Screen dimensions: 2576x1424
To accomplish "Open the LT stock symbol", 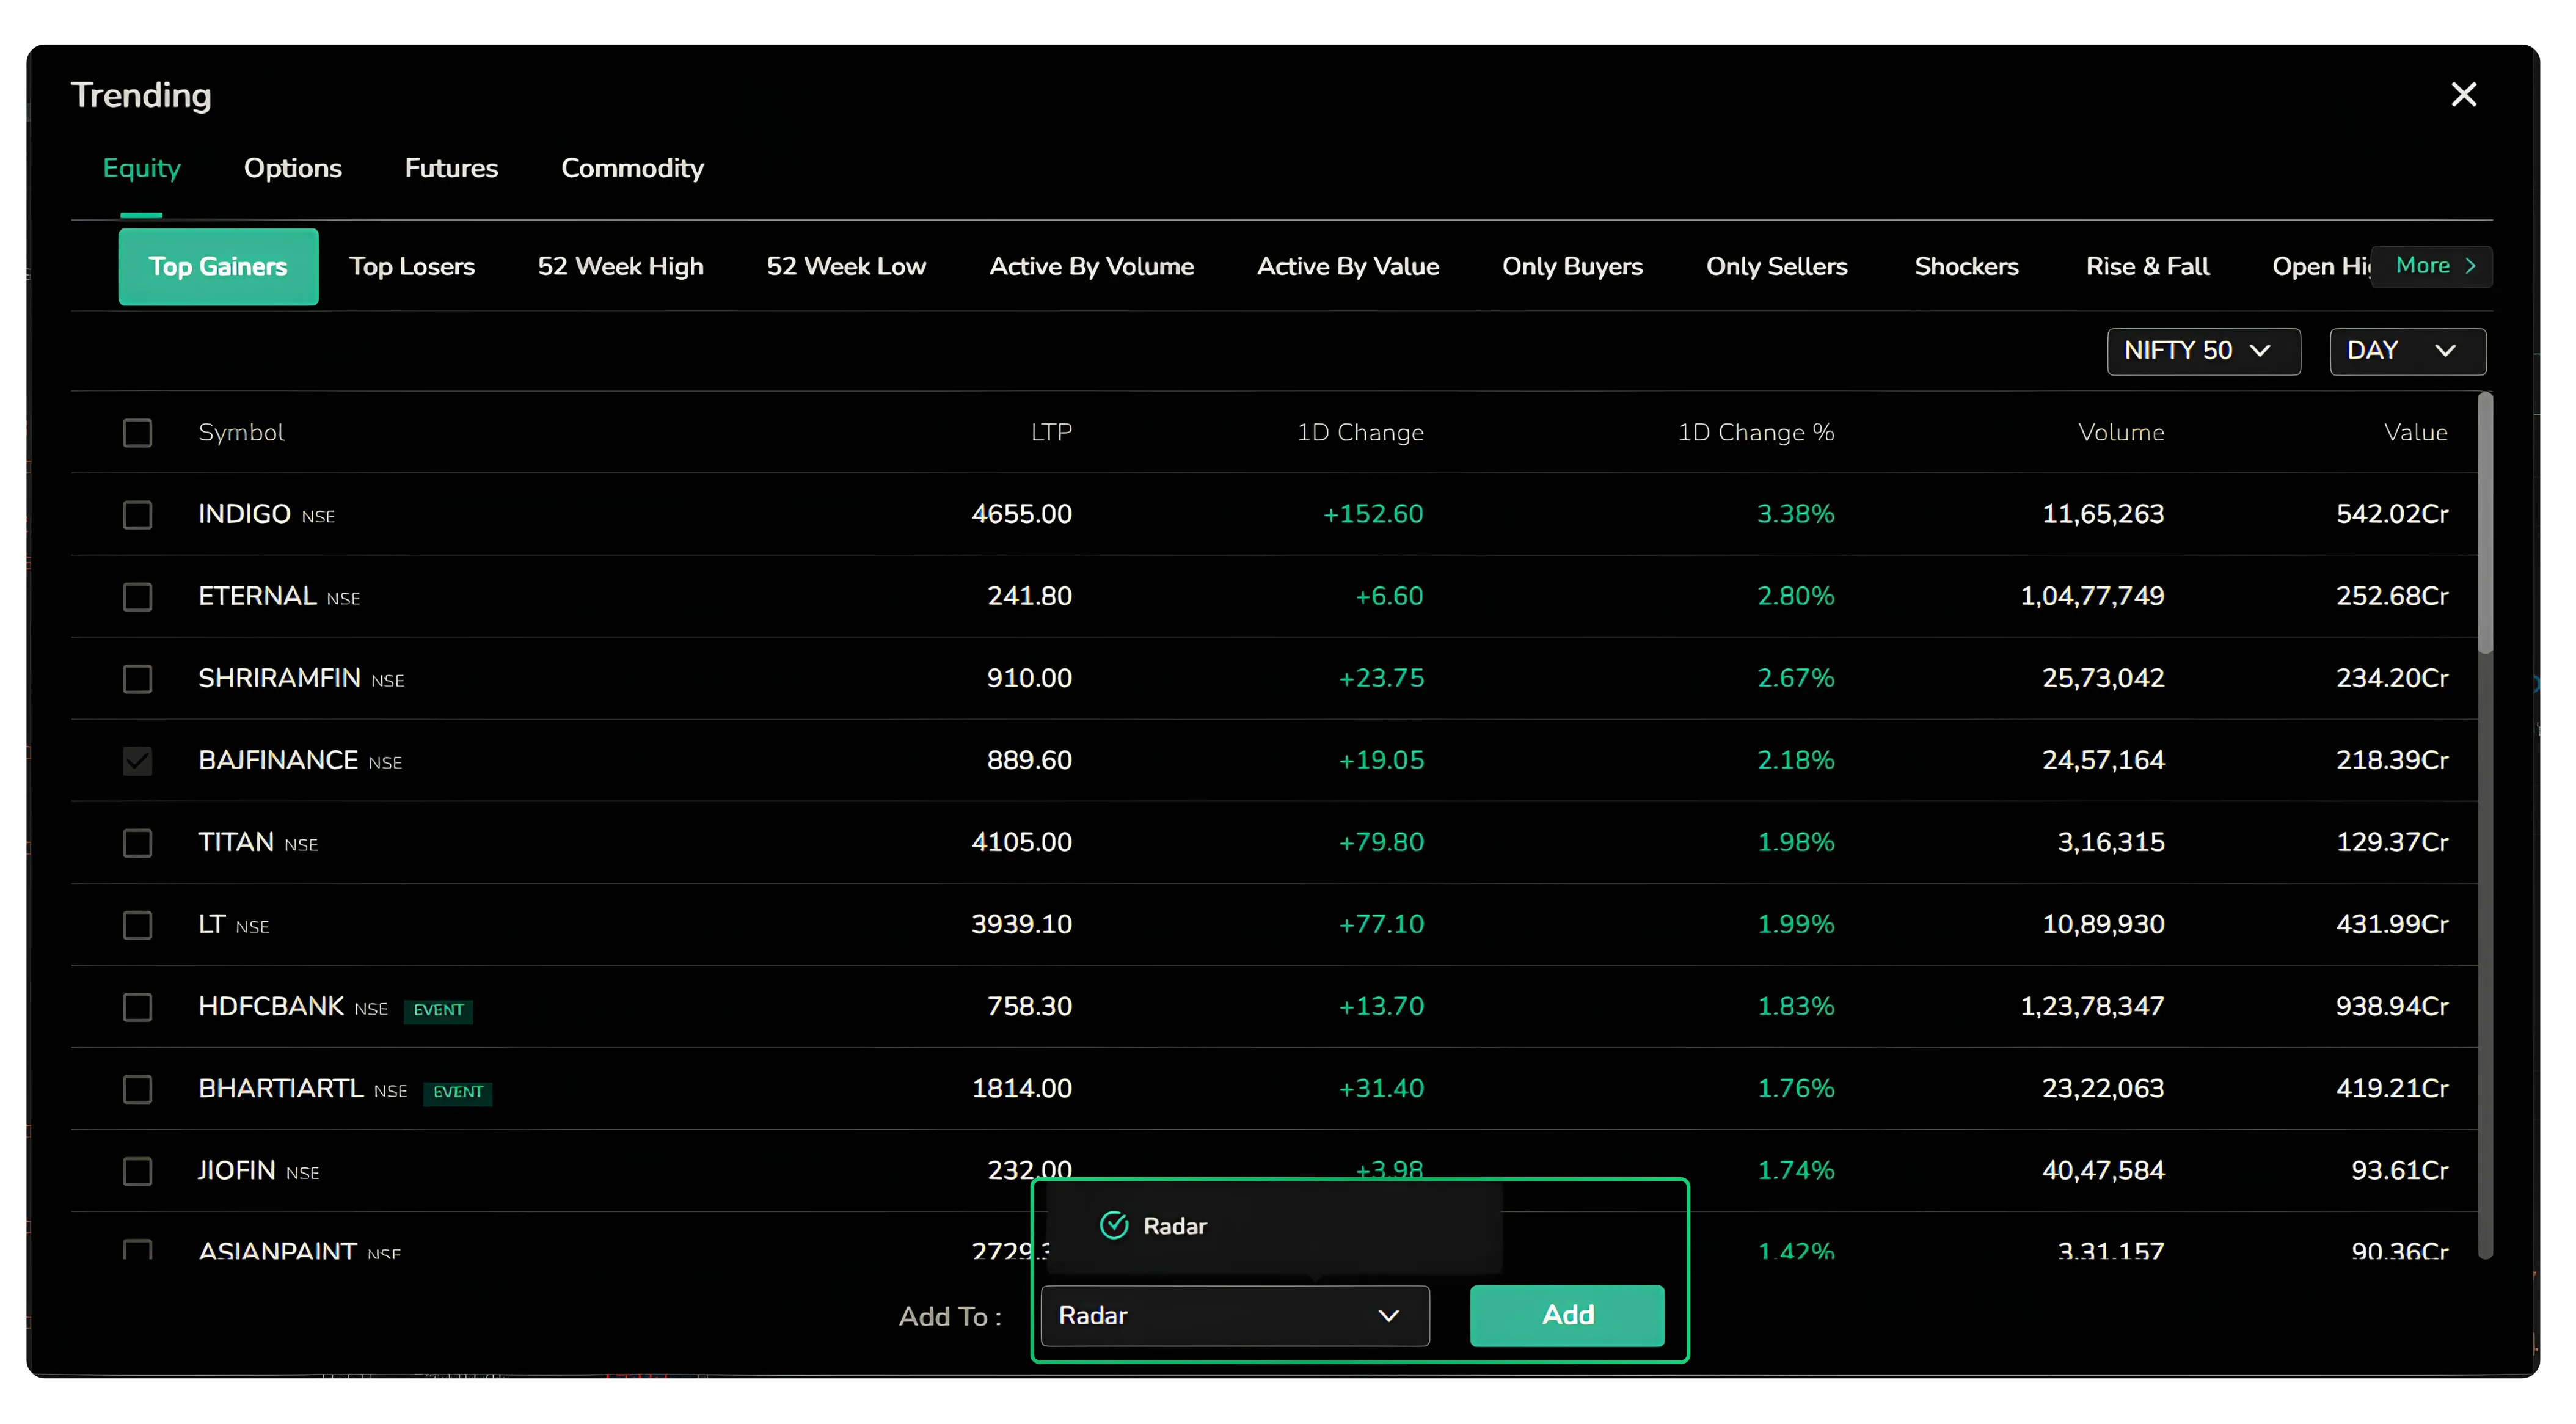I will pyautogui.click(x=211, y=924).
